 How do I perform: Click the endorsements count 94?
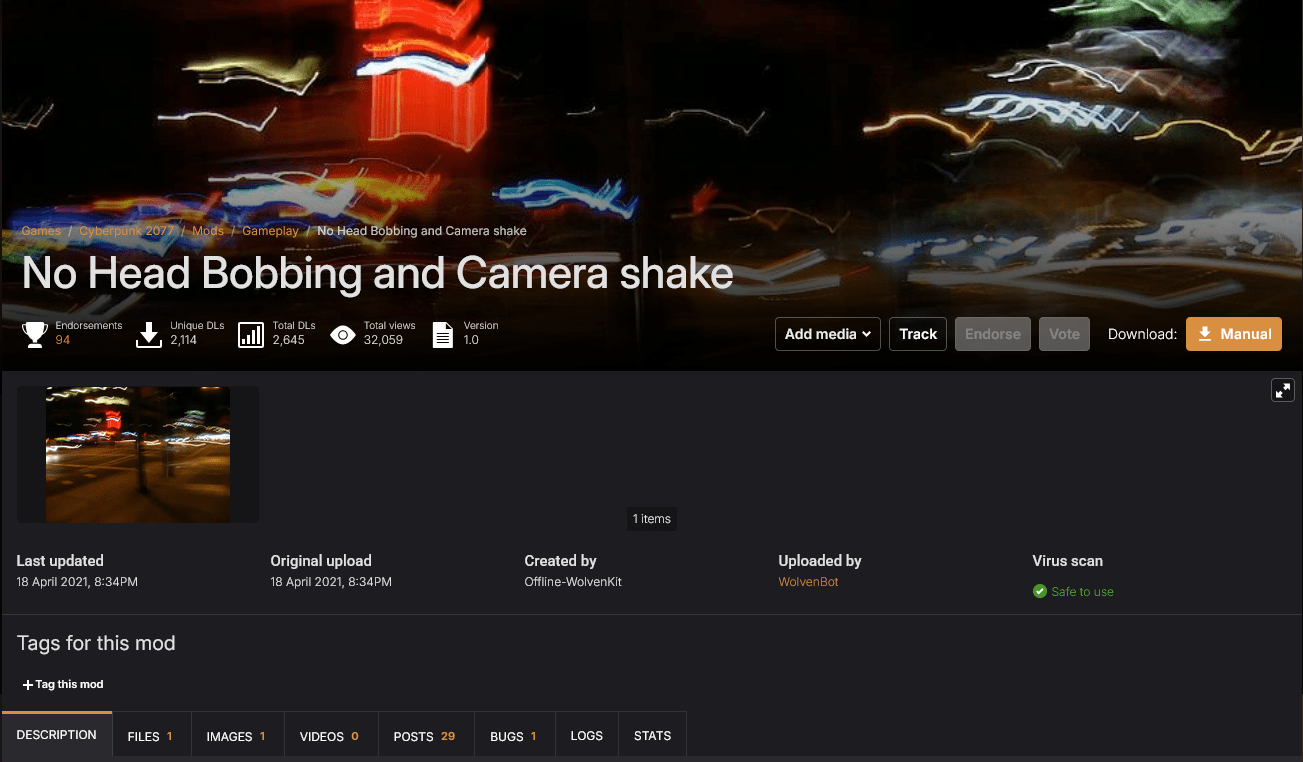63,341
